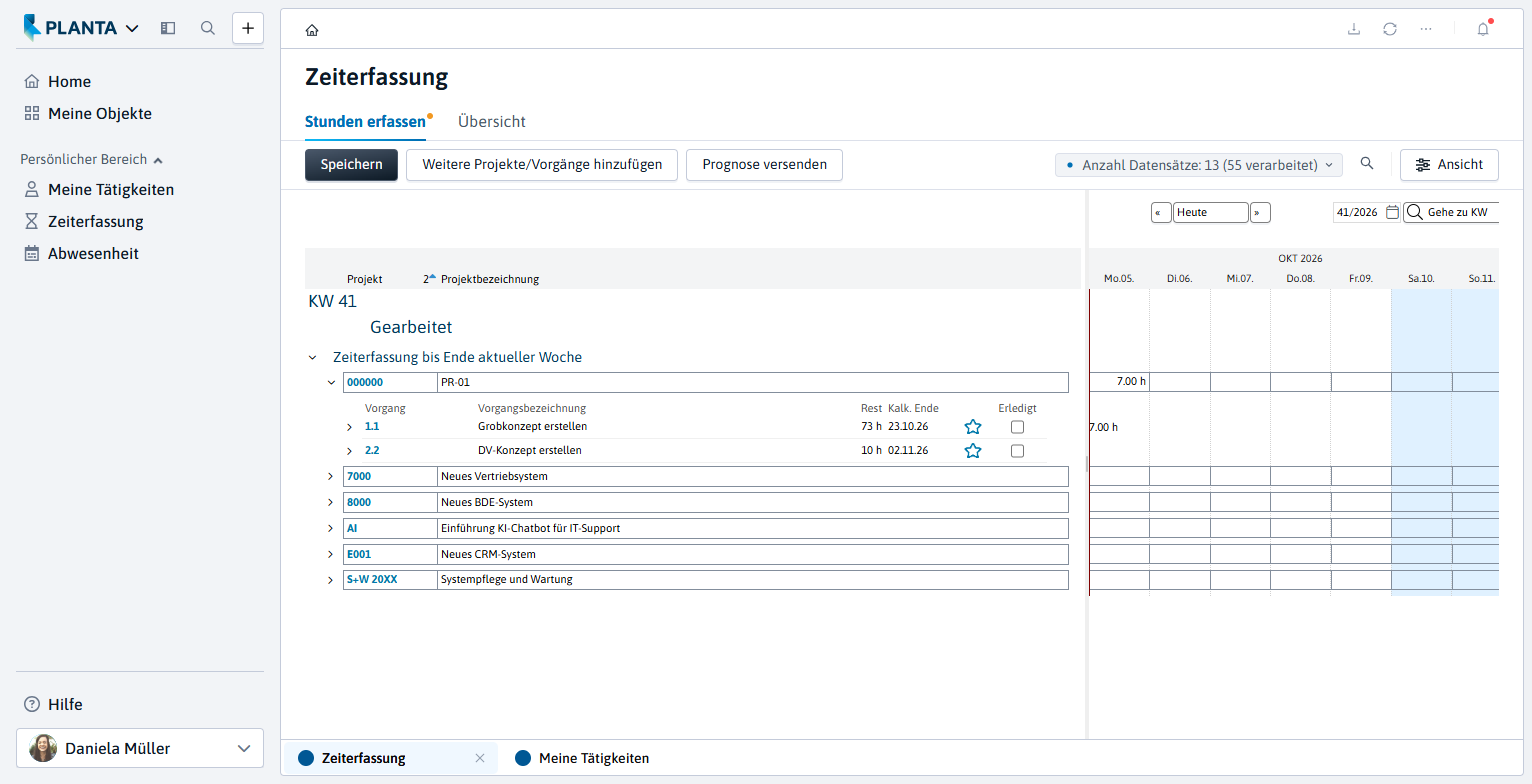Open Abwesenheit in the sidebar
The width and height of the screenshot is (1532, 784).
click(x=93, y=253)
